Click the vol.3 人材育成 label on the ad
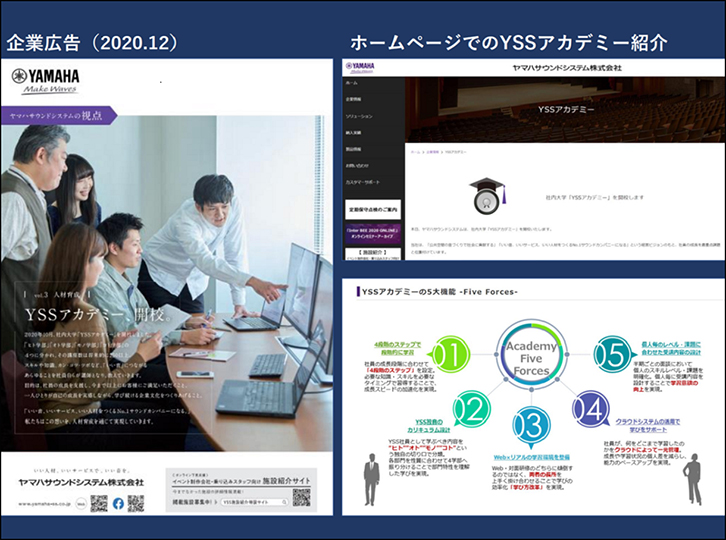Viewport: 726px width, 540px height. [56, 295]
